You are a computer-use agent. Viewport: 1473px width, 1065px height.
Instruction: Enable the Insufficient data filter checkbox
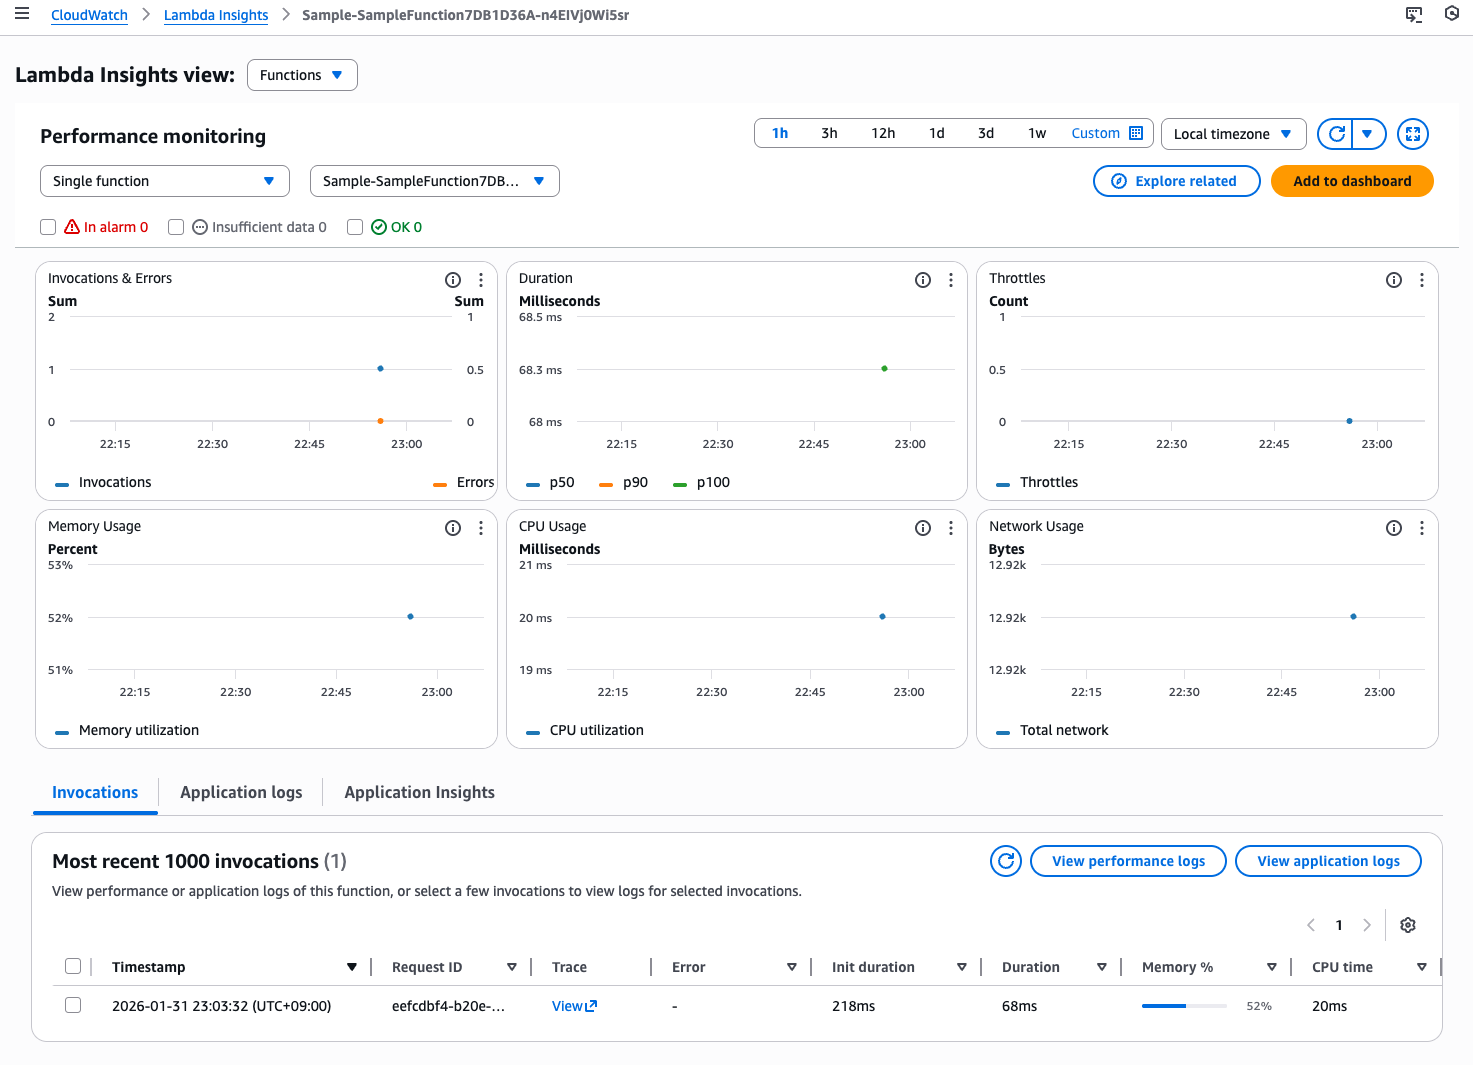[x=176, y=227]
